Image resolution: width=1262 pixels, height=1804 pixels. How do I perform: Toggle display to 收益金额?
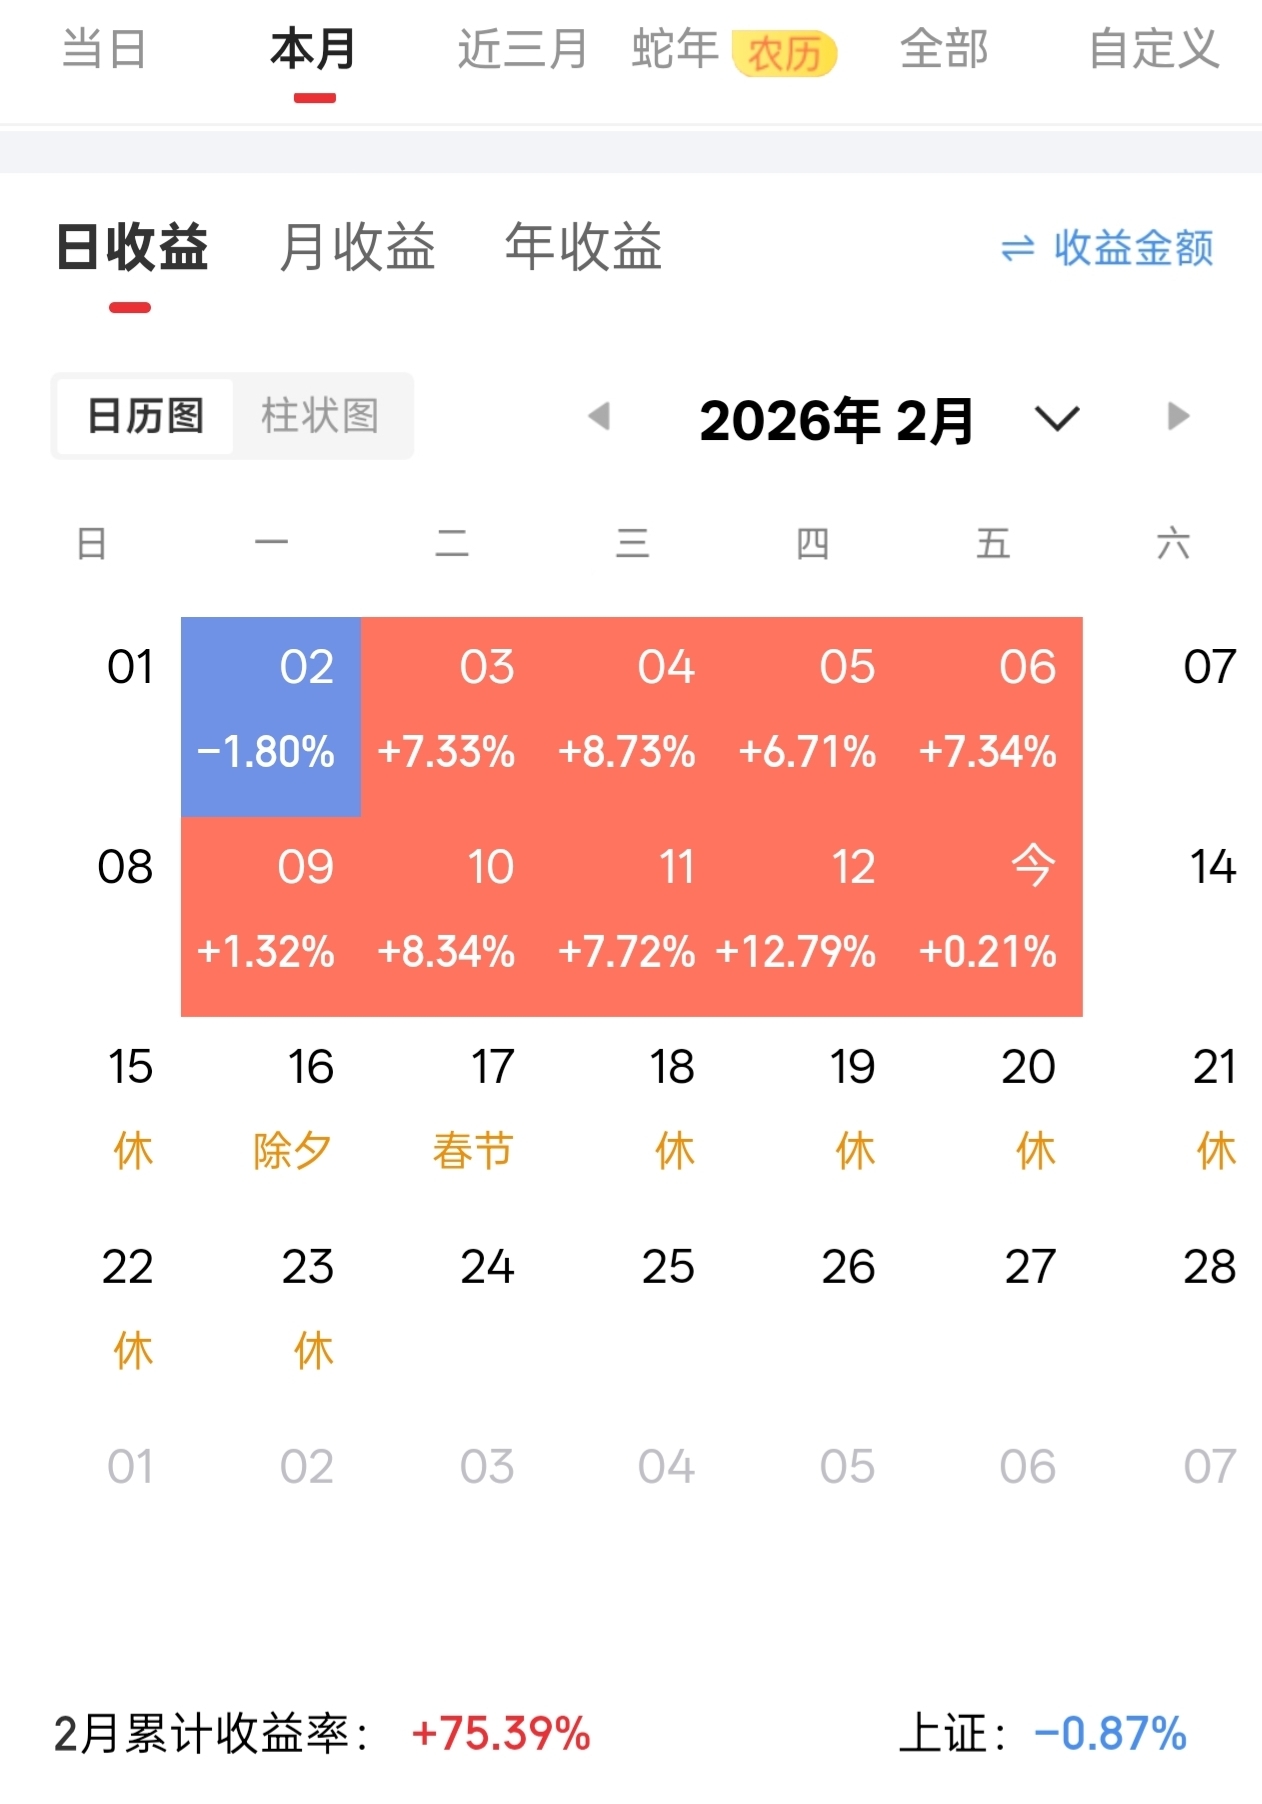pos(1132,248)
